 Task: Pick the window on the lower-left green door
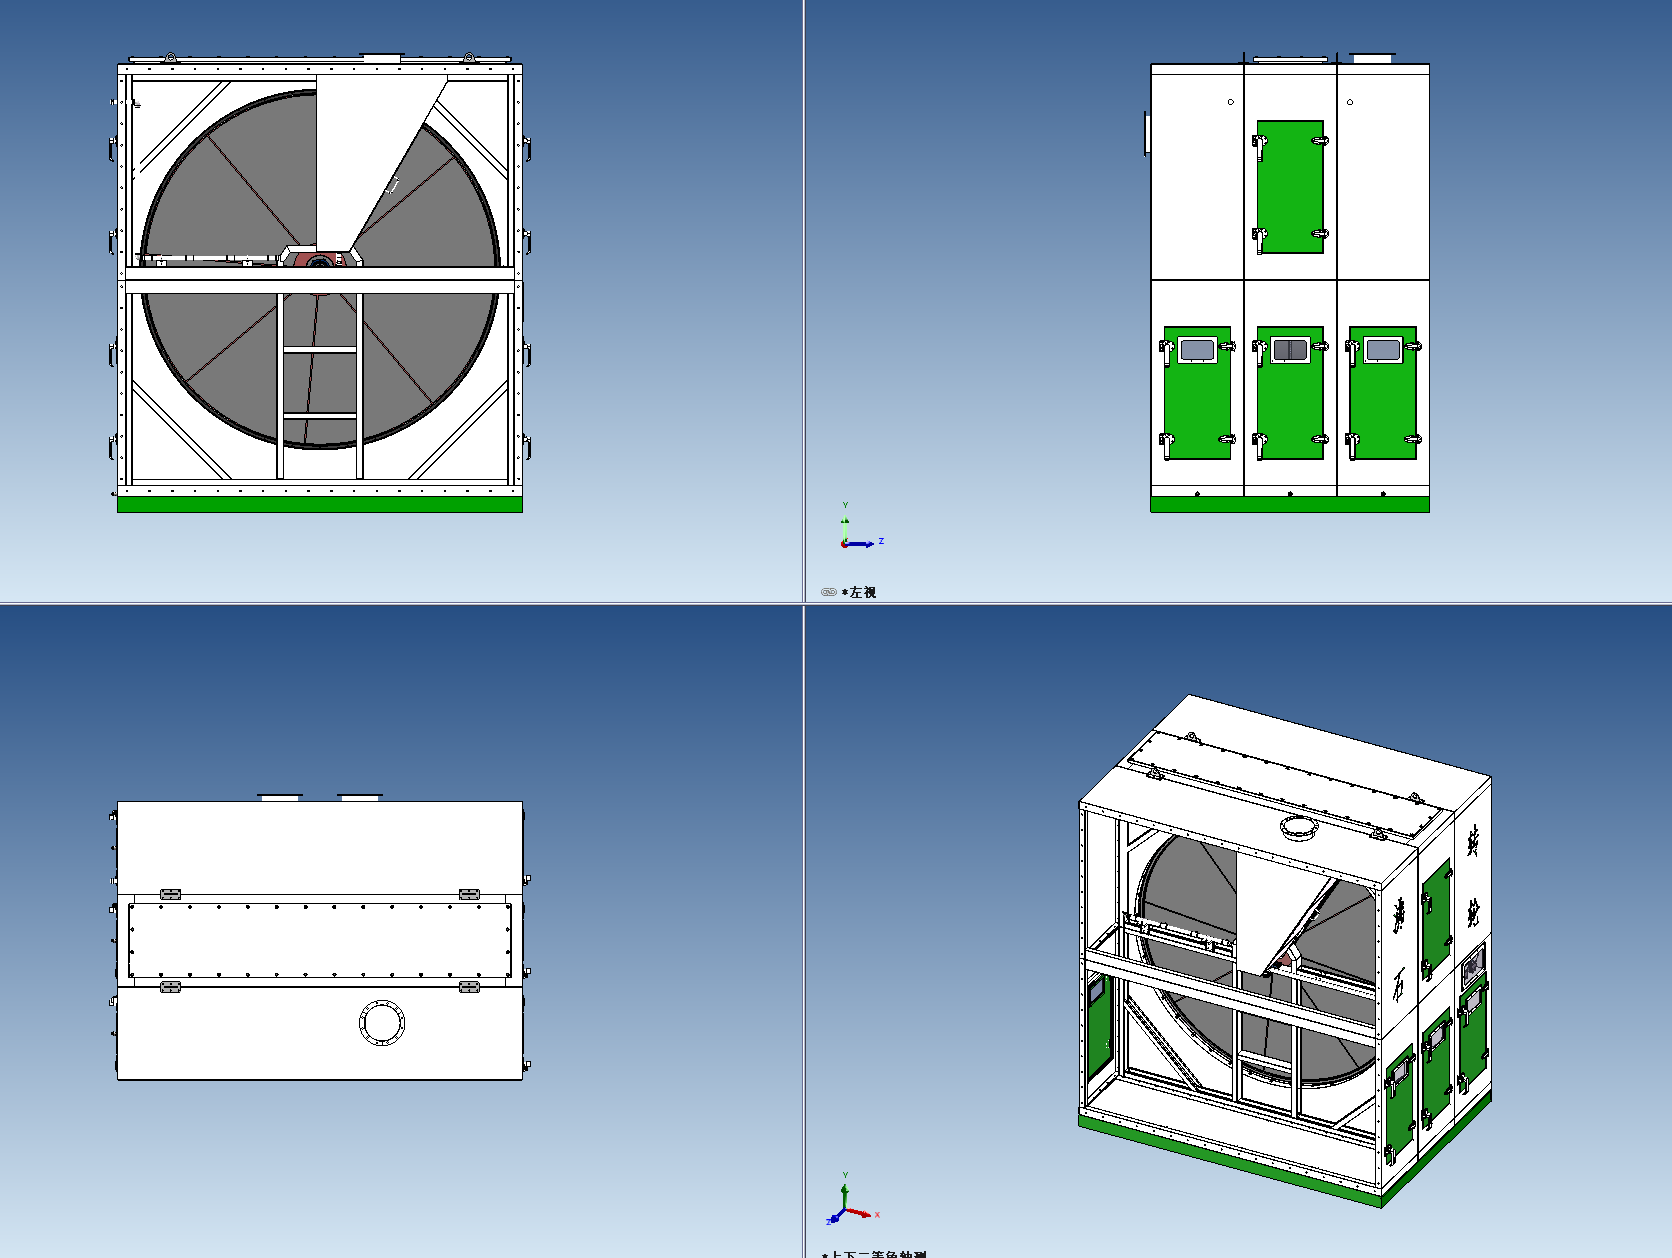1197,350
